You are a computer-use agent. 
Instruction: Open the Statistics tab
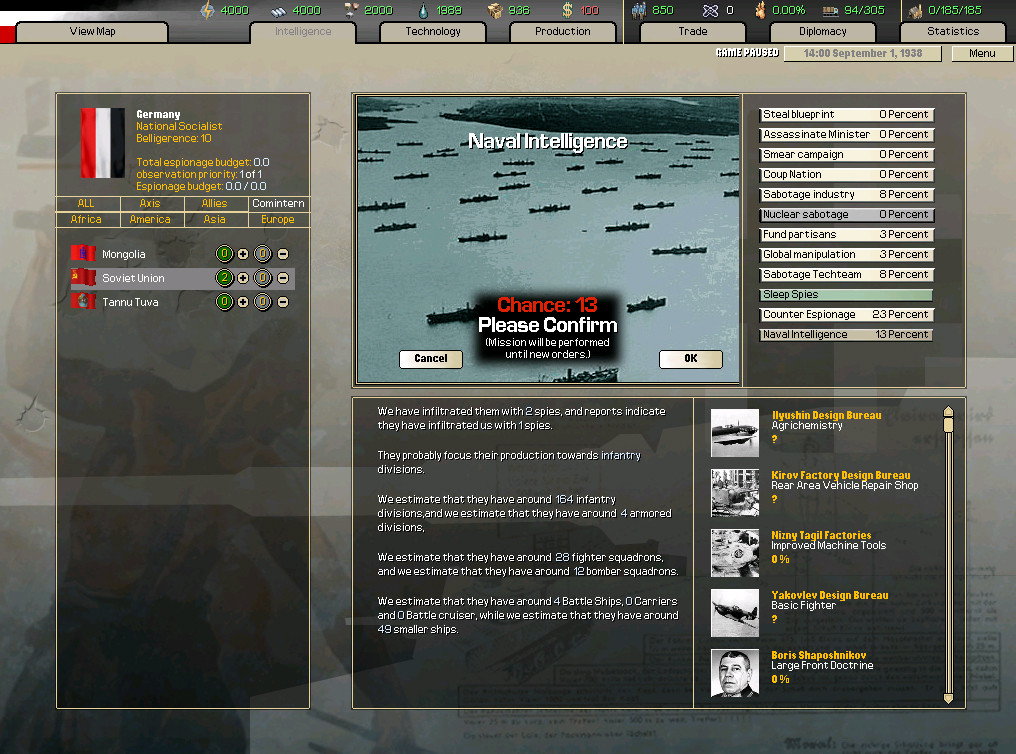point(952,32)
